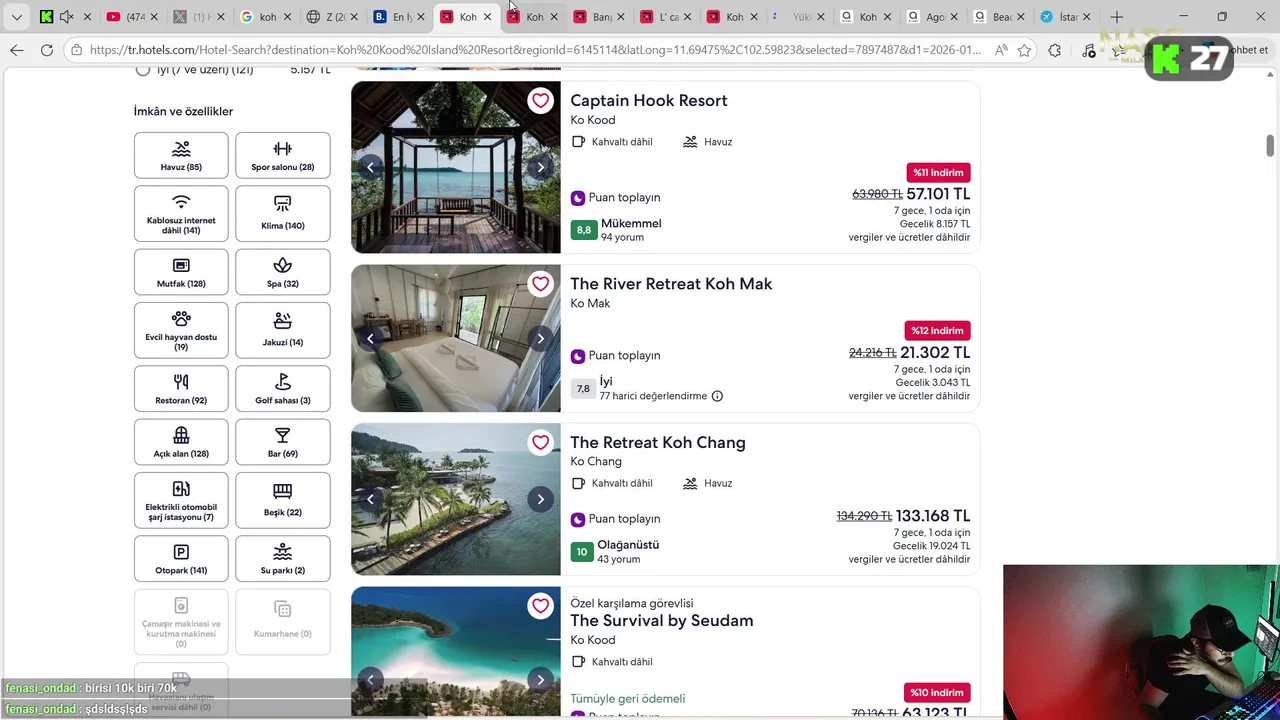This screenshot has height=720, width=1280.
Task: Click price 21.302 TL for River Retreat
Action: coord(935,353)
